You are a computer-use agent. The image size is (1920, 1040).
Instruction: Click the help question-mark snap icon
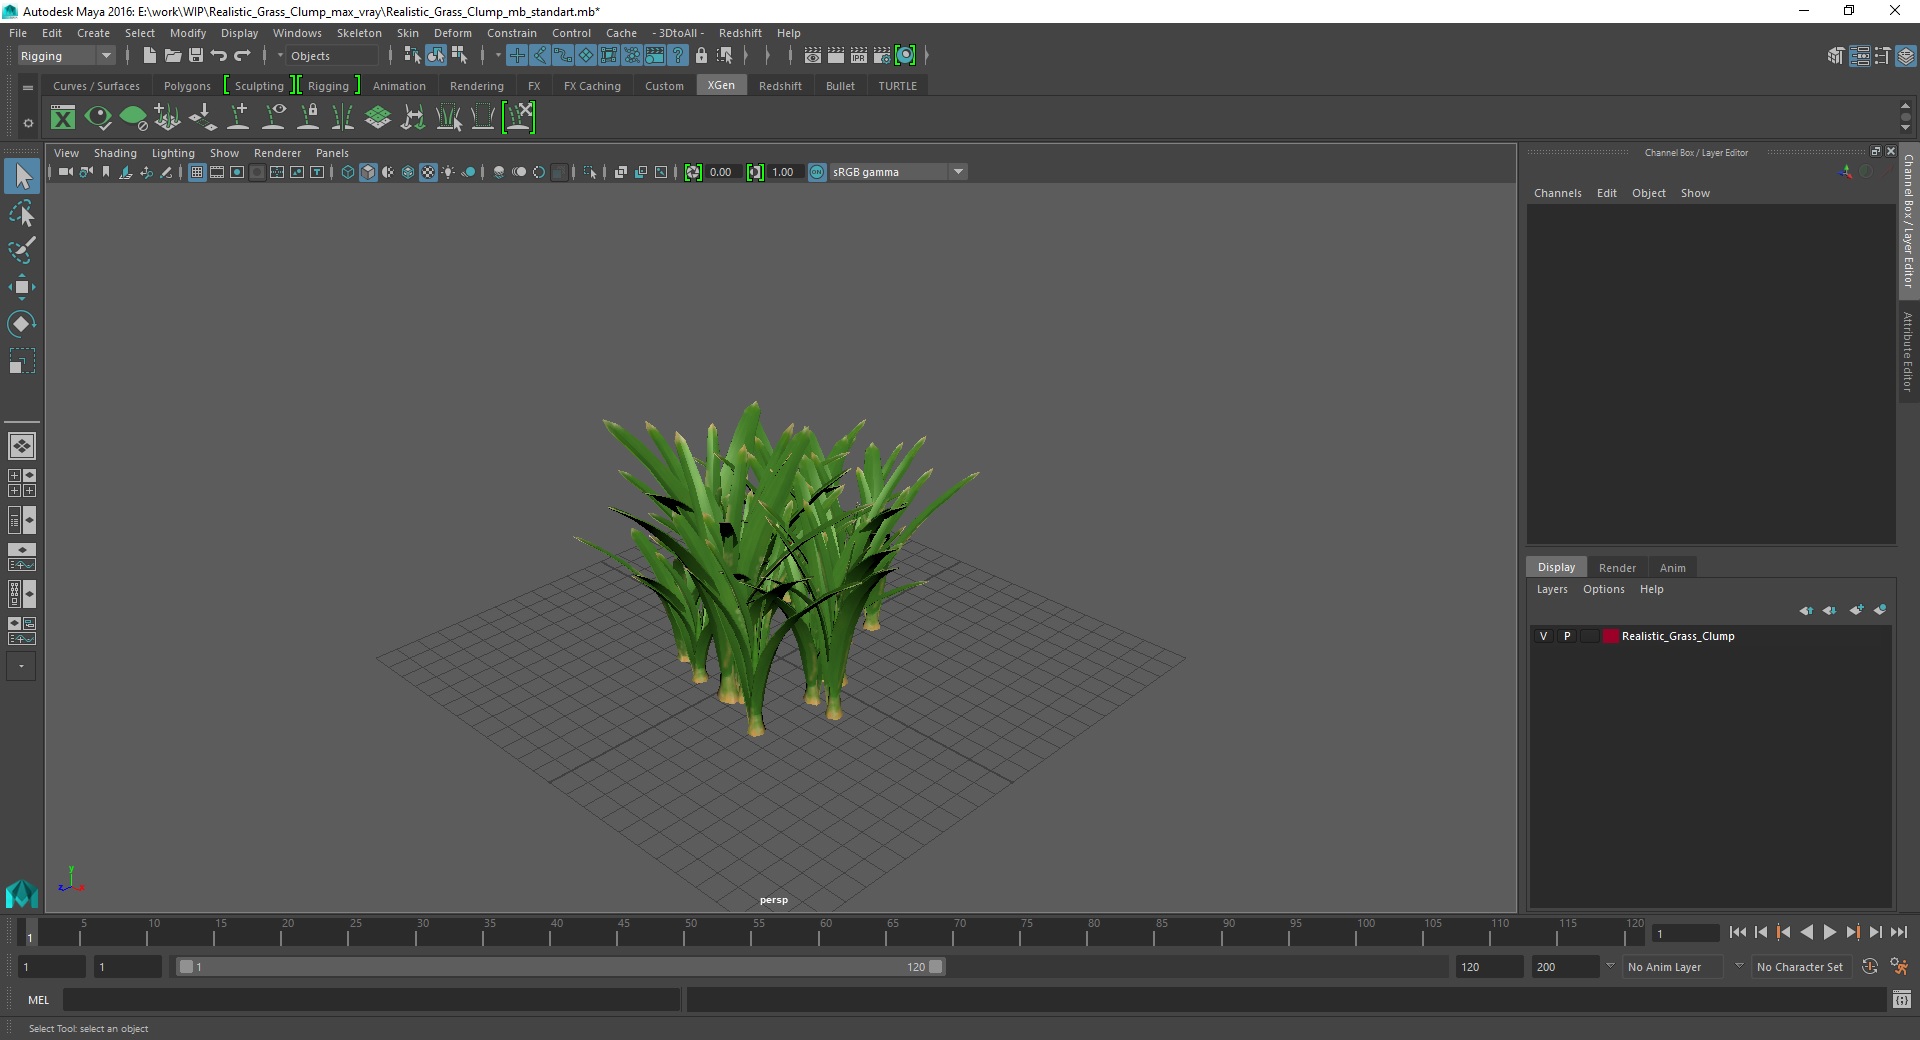click(678, 56)
